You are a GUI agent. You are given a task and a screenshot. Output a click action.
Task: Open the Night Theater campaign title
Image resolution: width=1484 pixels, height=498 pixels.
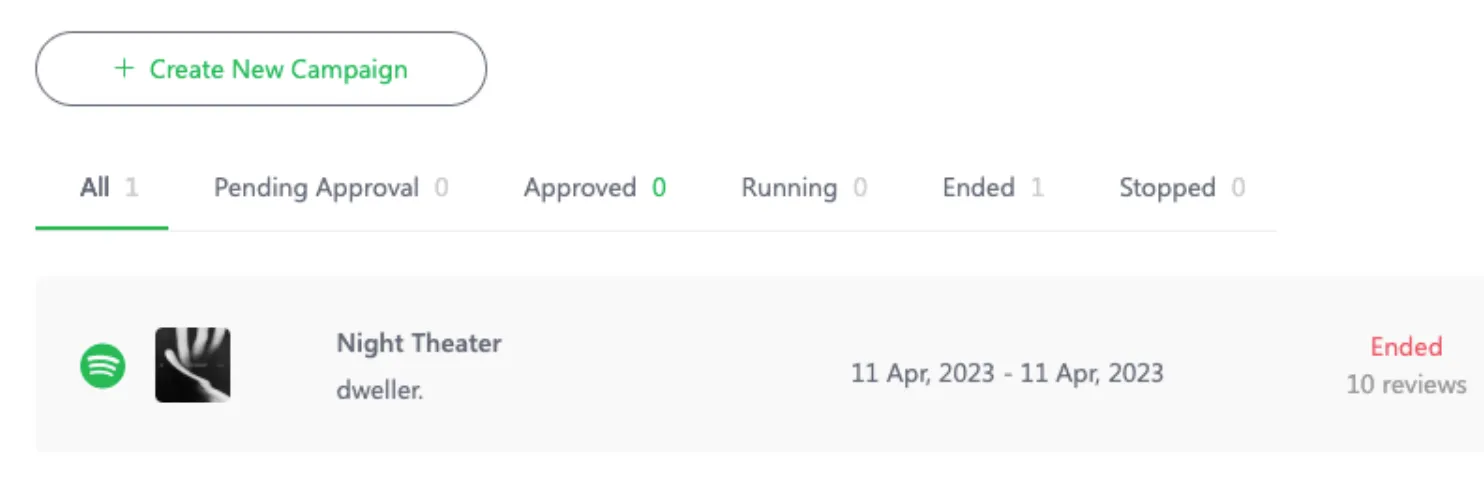419,343
